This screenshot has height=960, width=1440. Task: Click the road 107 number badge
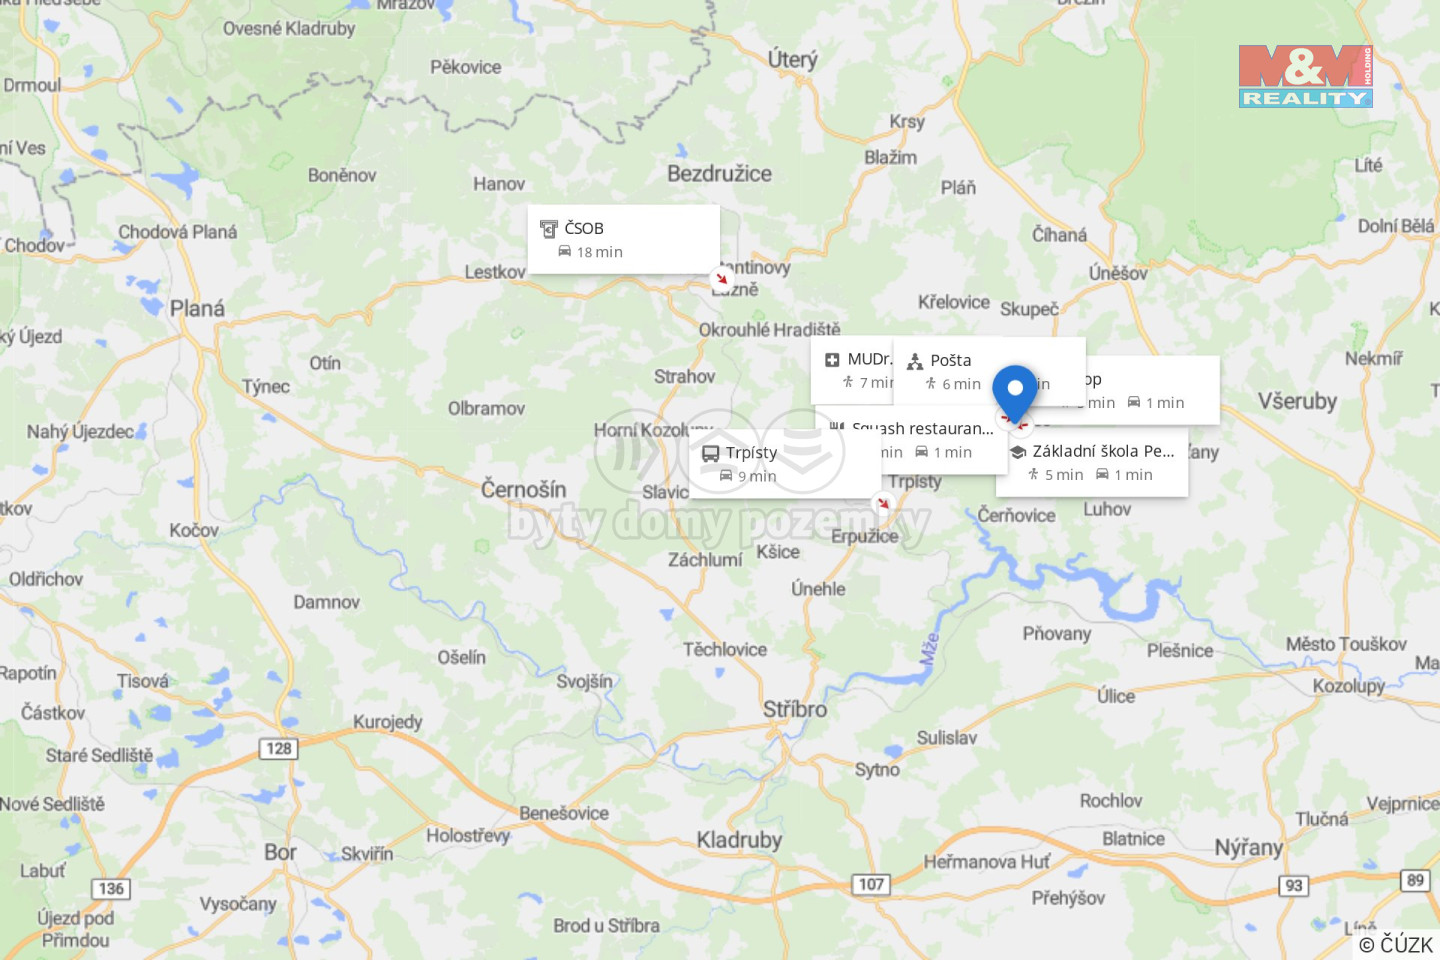[871, 884]
